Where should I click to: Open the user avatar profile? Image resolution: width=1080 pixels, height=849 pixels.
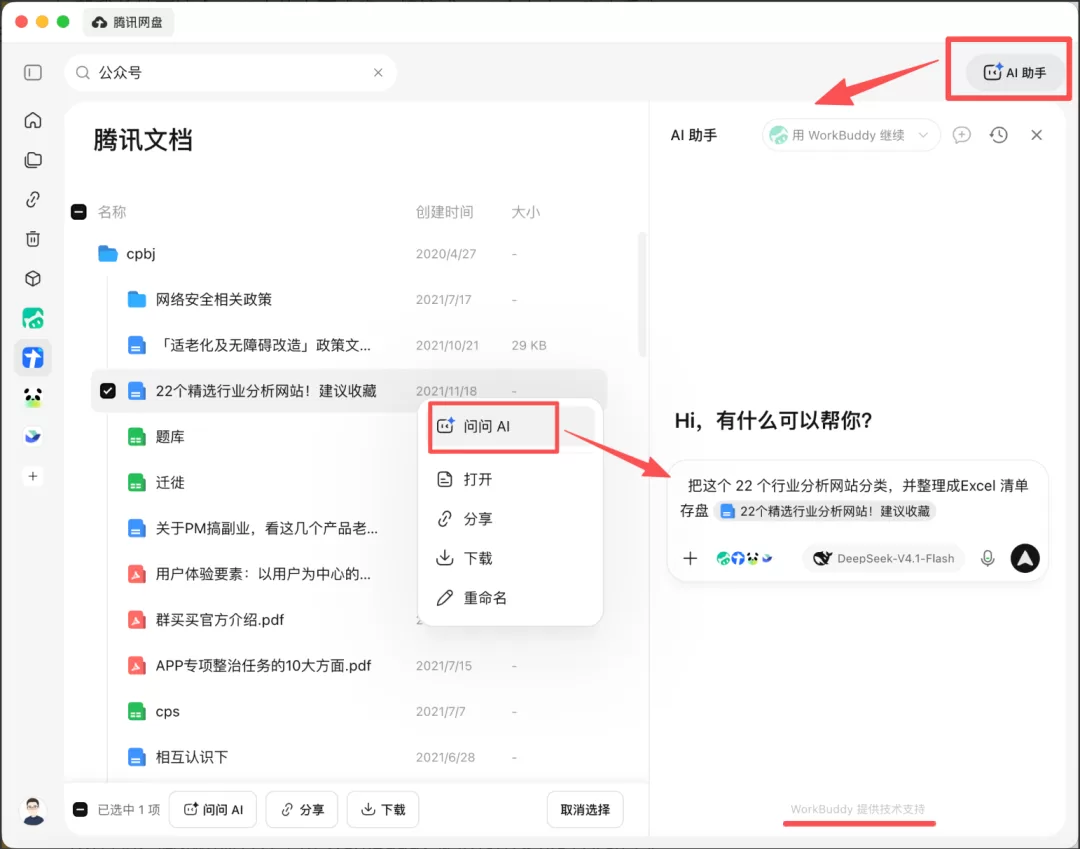click(x=32, y=810)
